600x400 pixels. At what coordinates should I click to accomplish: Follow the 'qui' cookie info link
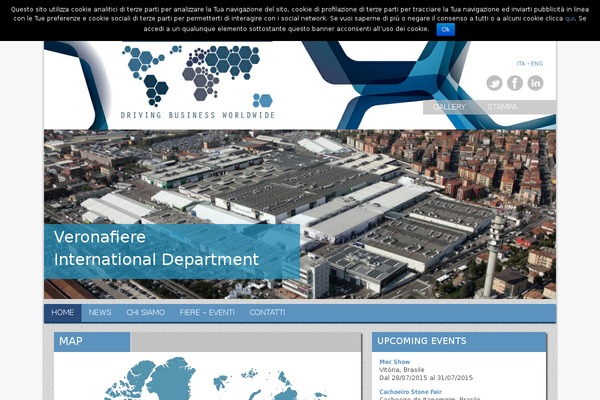pos(569,18)
